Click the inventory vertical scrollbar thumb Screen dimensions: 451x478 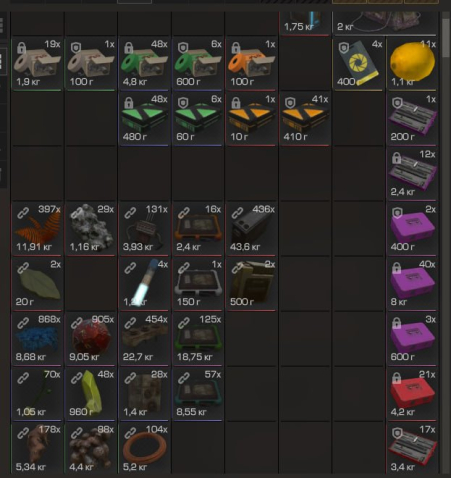[x=446, y=38]
